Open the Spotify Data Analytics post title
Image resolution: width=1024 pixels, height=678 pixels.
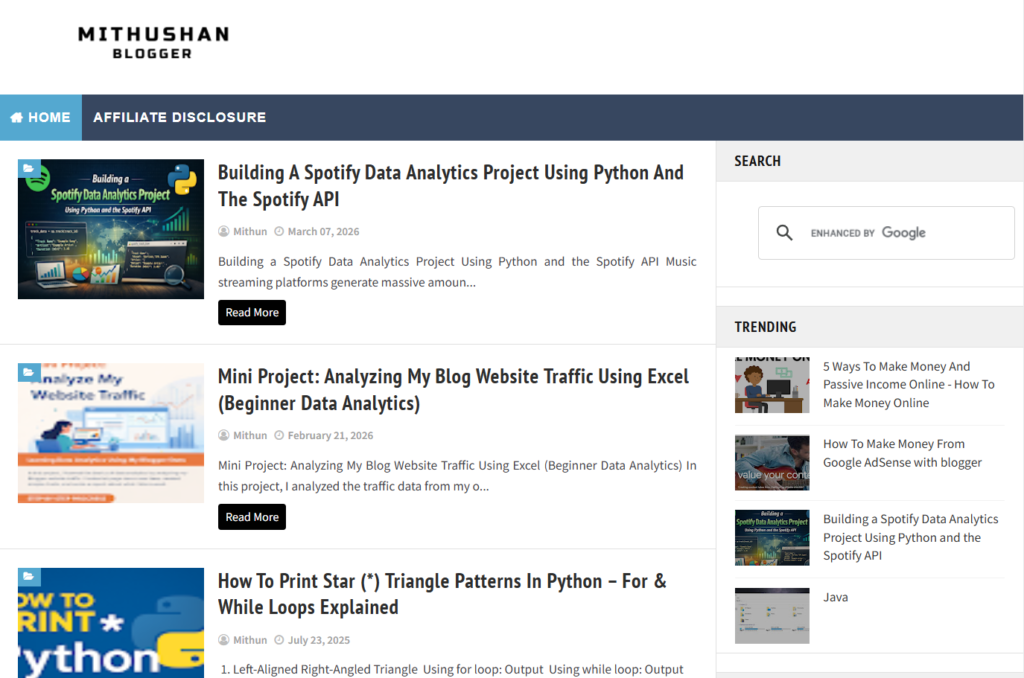tap(450, 186)
